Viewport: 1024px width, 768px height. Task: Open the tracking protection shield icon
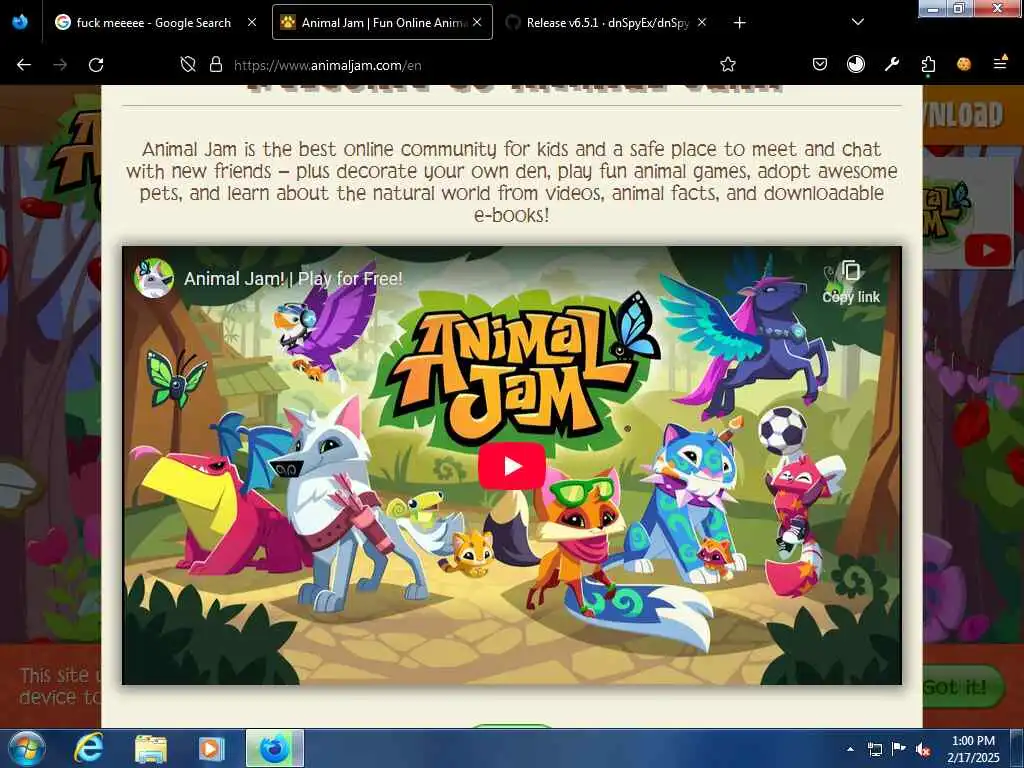point(188,65)
